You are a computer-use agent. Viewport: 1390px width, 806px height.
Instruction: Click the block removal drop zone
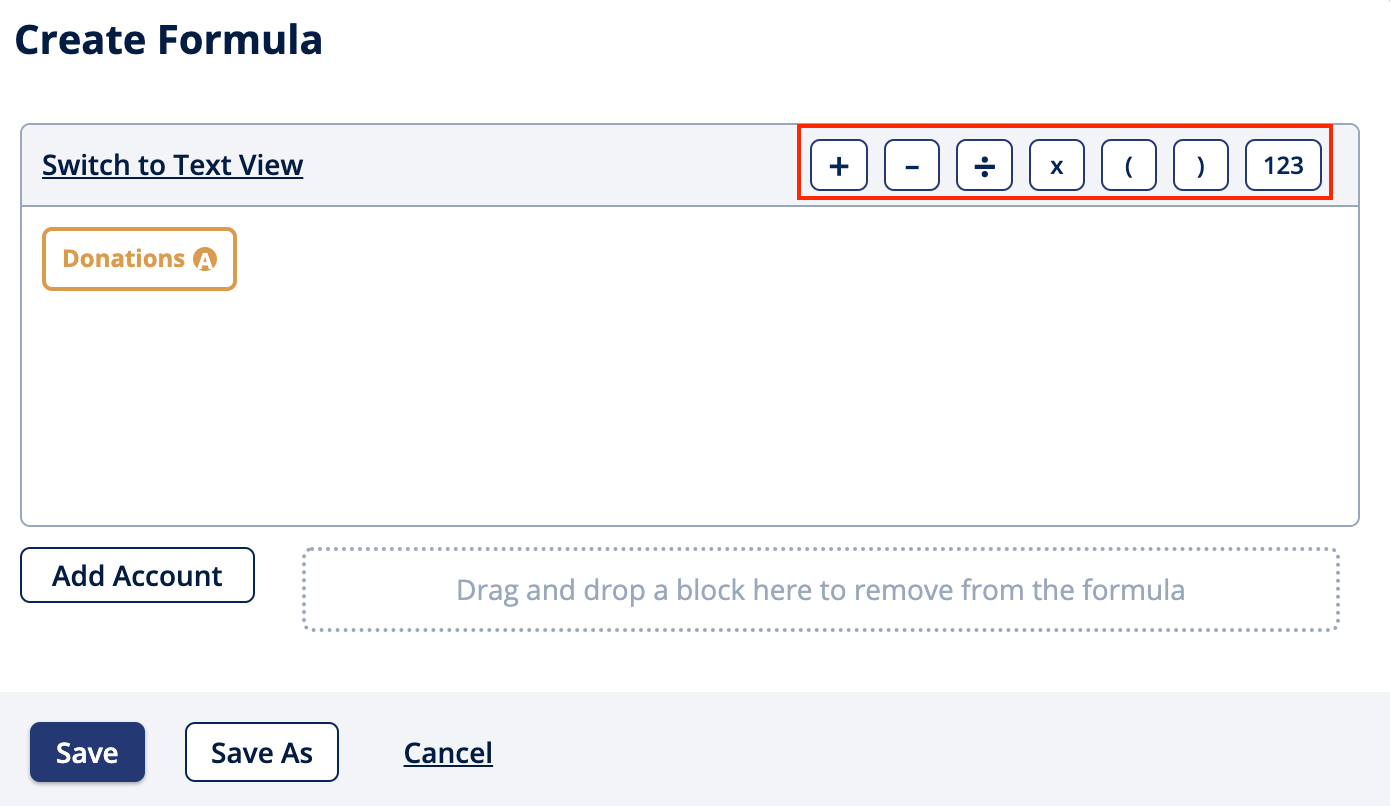(820, 590)
